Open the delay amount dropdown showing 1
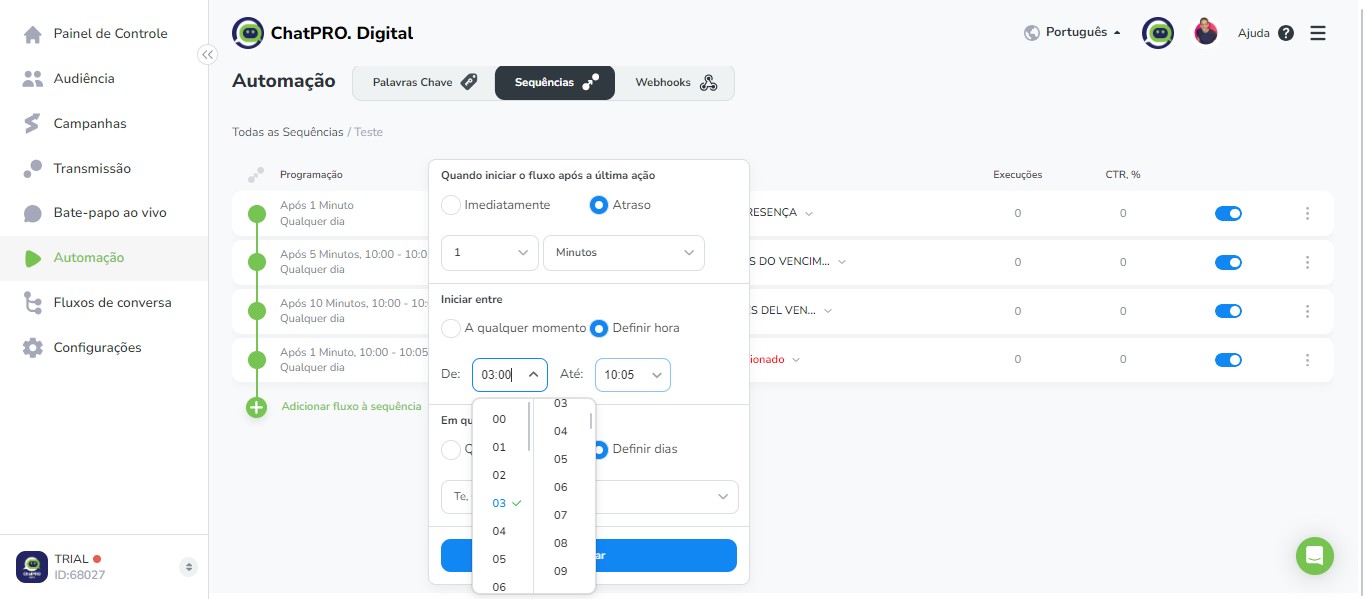 coord(490,253)
